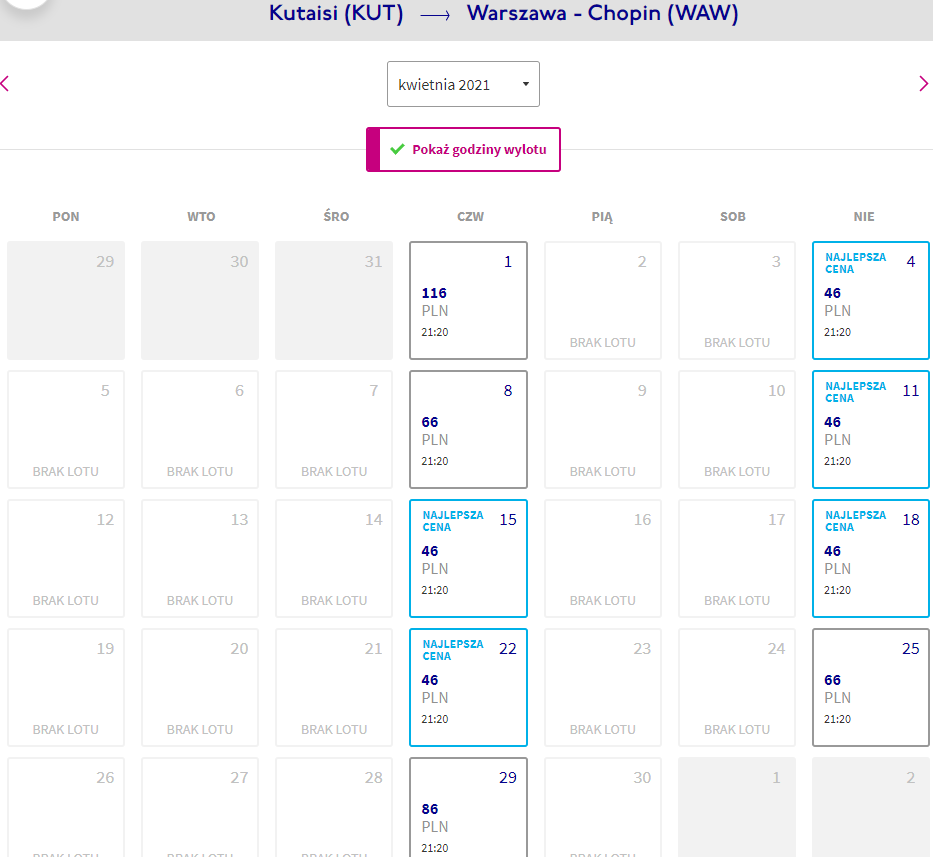Select April 1 flight for 116 PLN
Viewport: 933px width, 857px height.
pyautogui.click(x=468, y=301)
